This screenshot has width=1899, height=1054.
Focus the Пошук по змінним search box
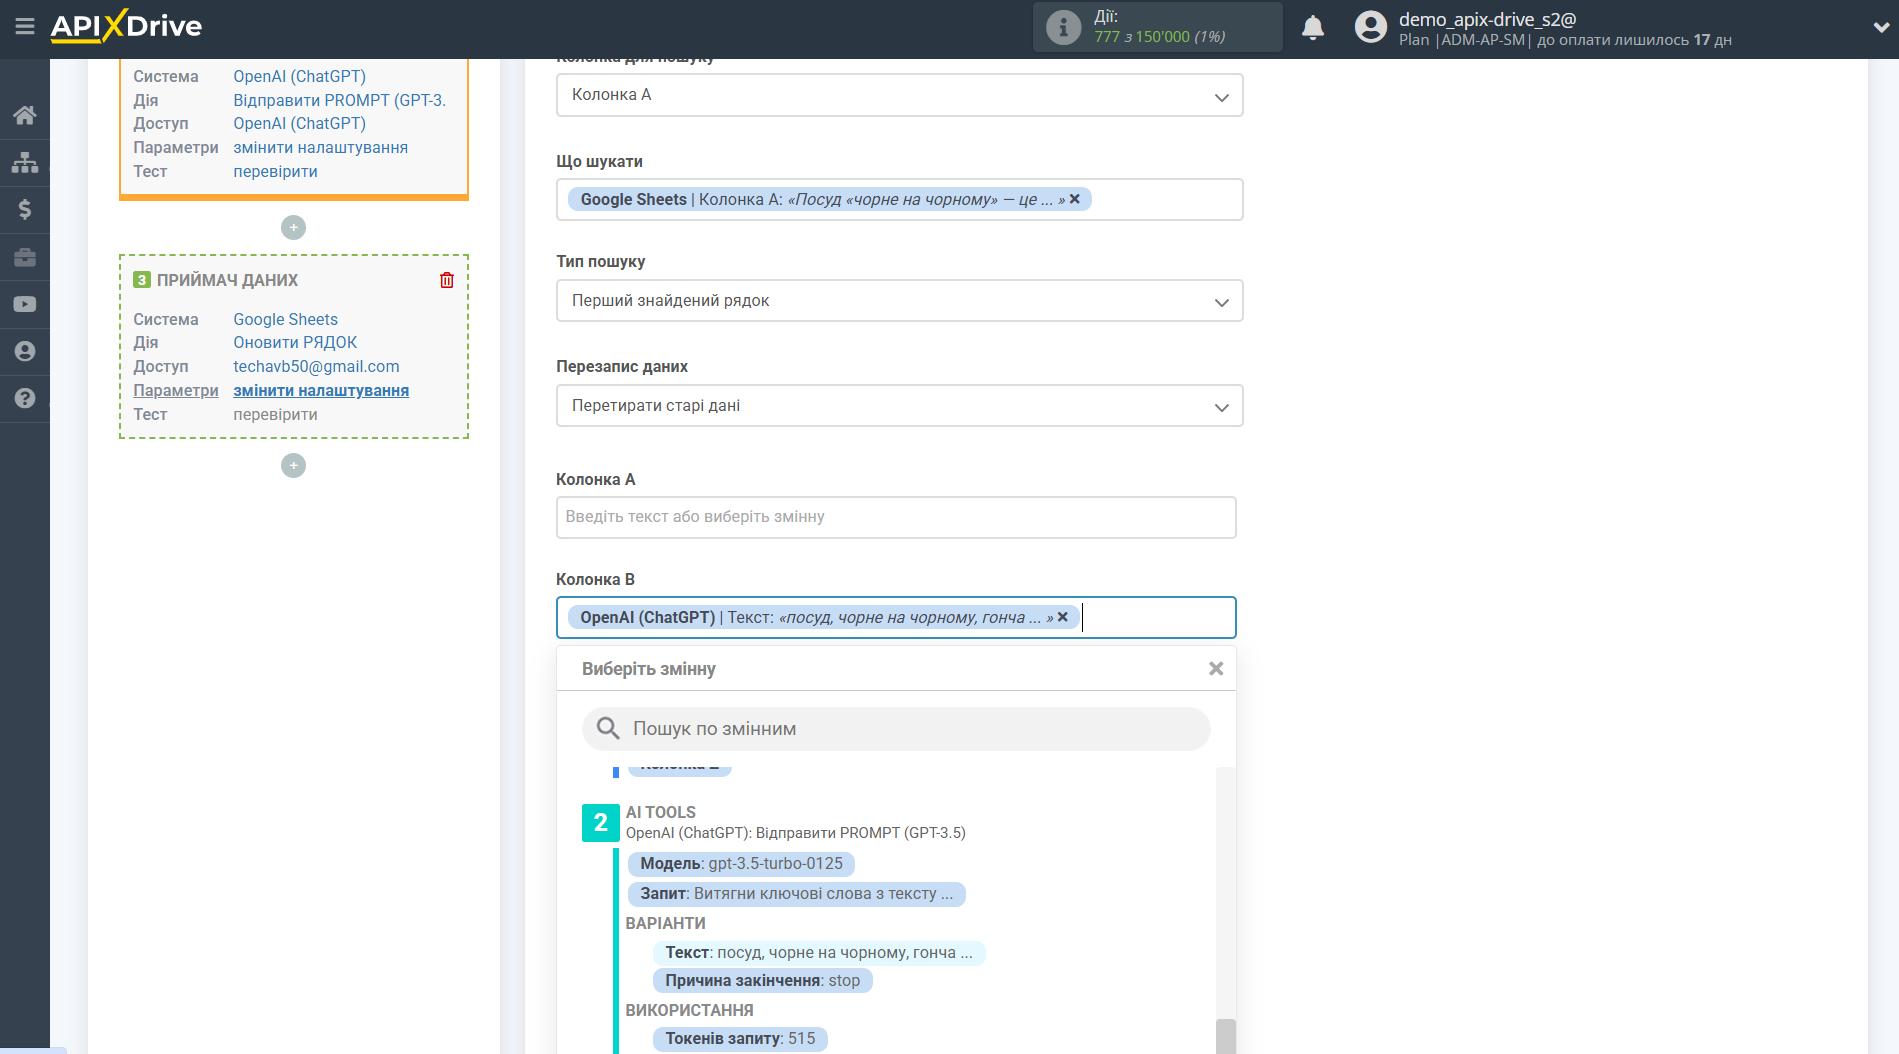(x=896, y=729)
